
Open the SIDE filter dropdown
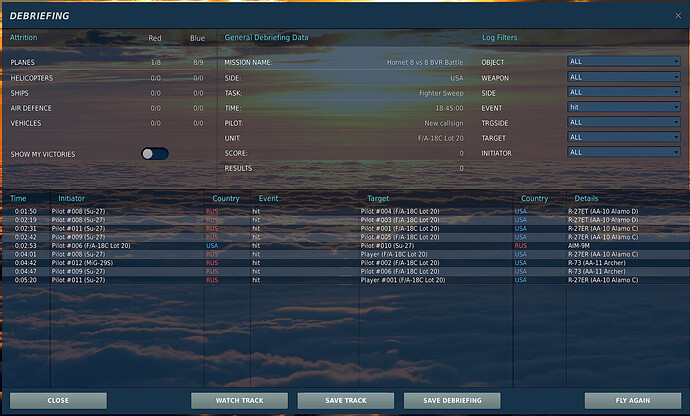pos(624,92)
